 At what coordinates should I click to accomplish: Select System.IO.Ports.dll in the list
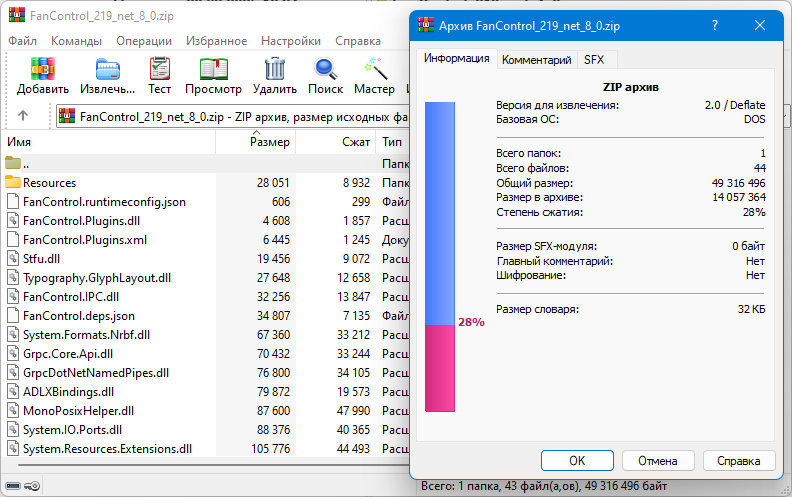coord(72,430)
